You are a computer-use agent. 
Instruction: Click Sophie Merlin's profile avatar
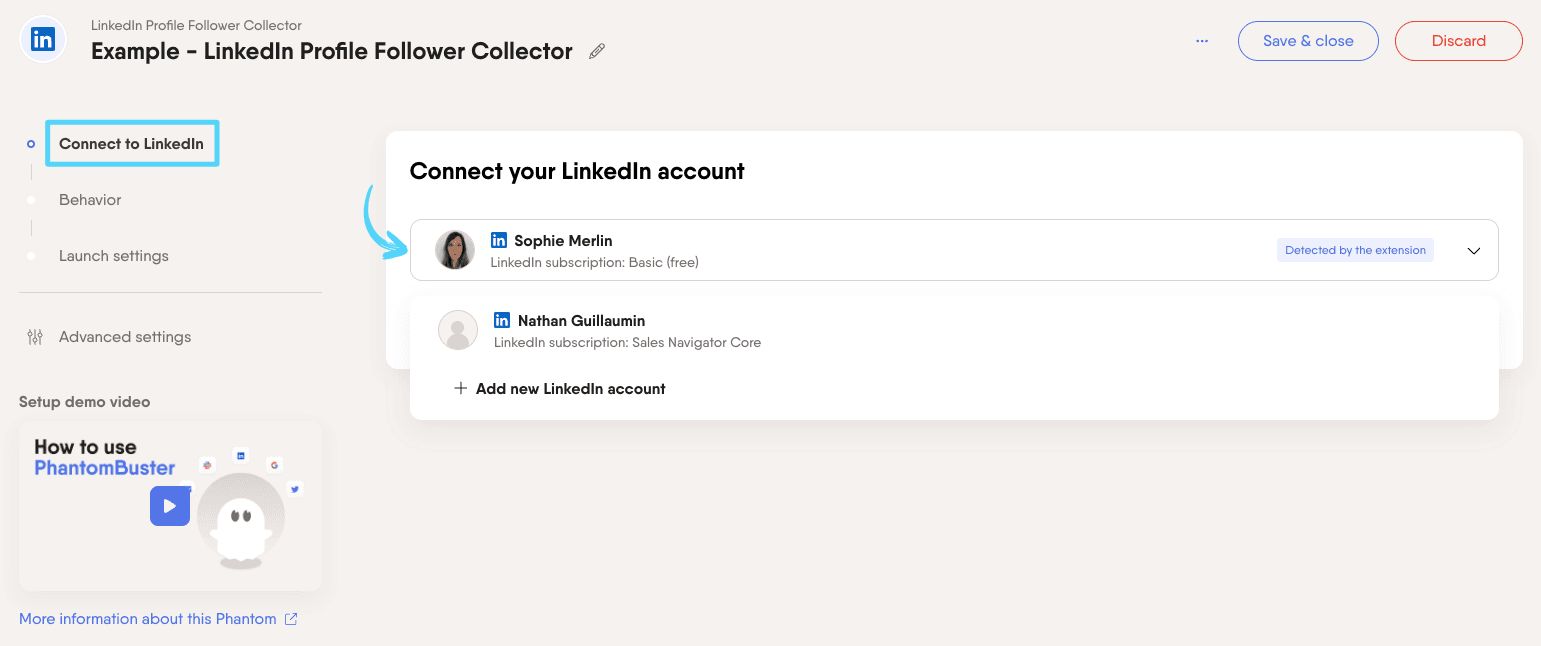click(x=455, y=250)
